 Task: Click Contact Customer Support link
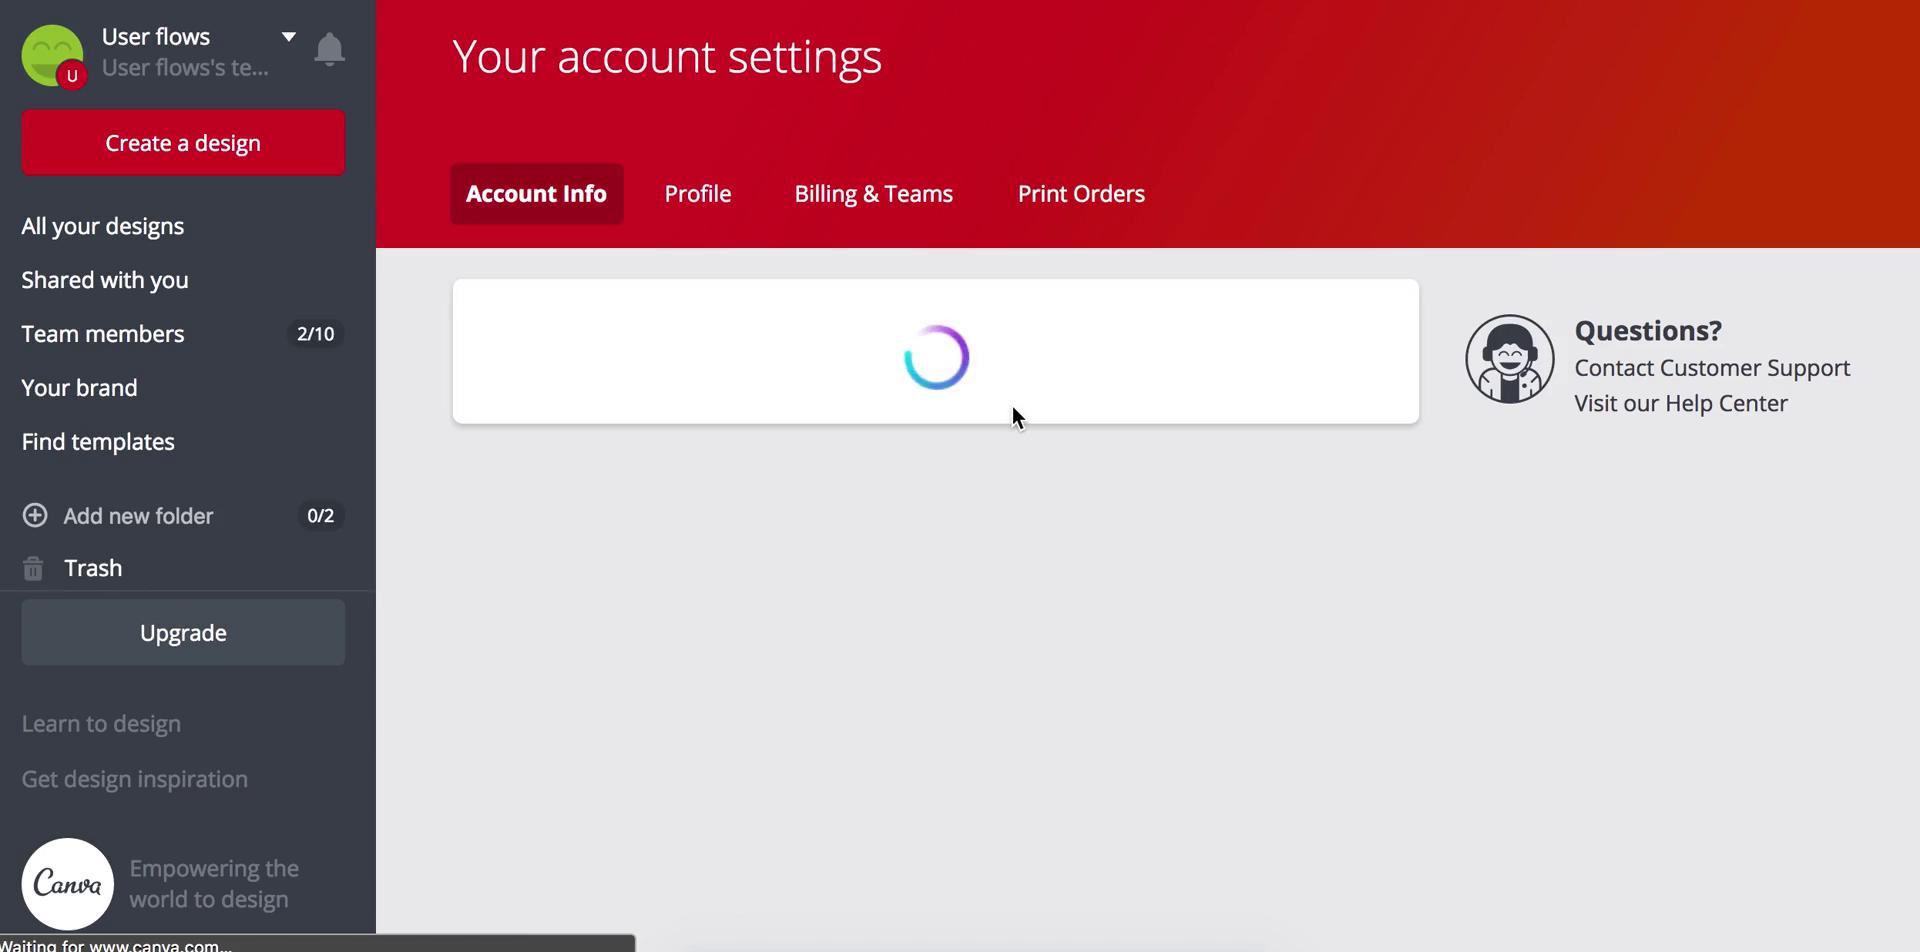[x=1712, y=368]
